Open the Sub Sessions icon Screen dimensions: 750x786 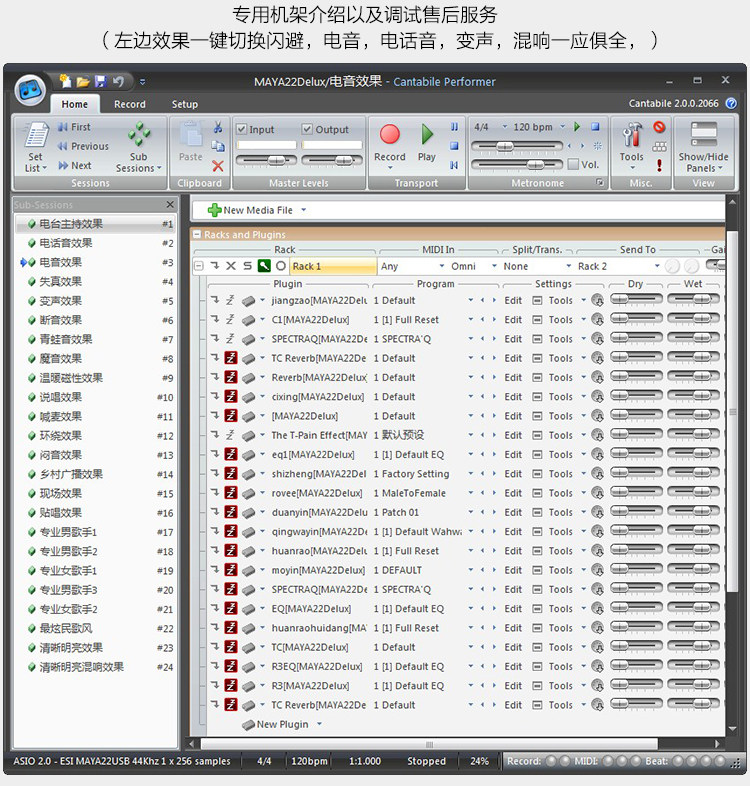pyautogui.click(x=139, y=134)
